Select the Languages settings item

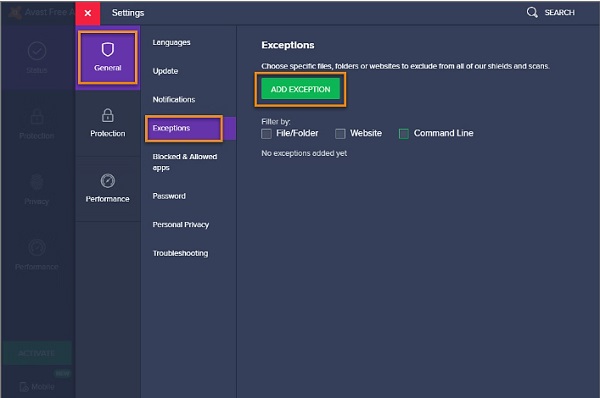171,42
